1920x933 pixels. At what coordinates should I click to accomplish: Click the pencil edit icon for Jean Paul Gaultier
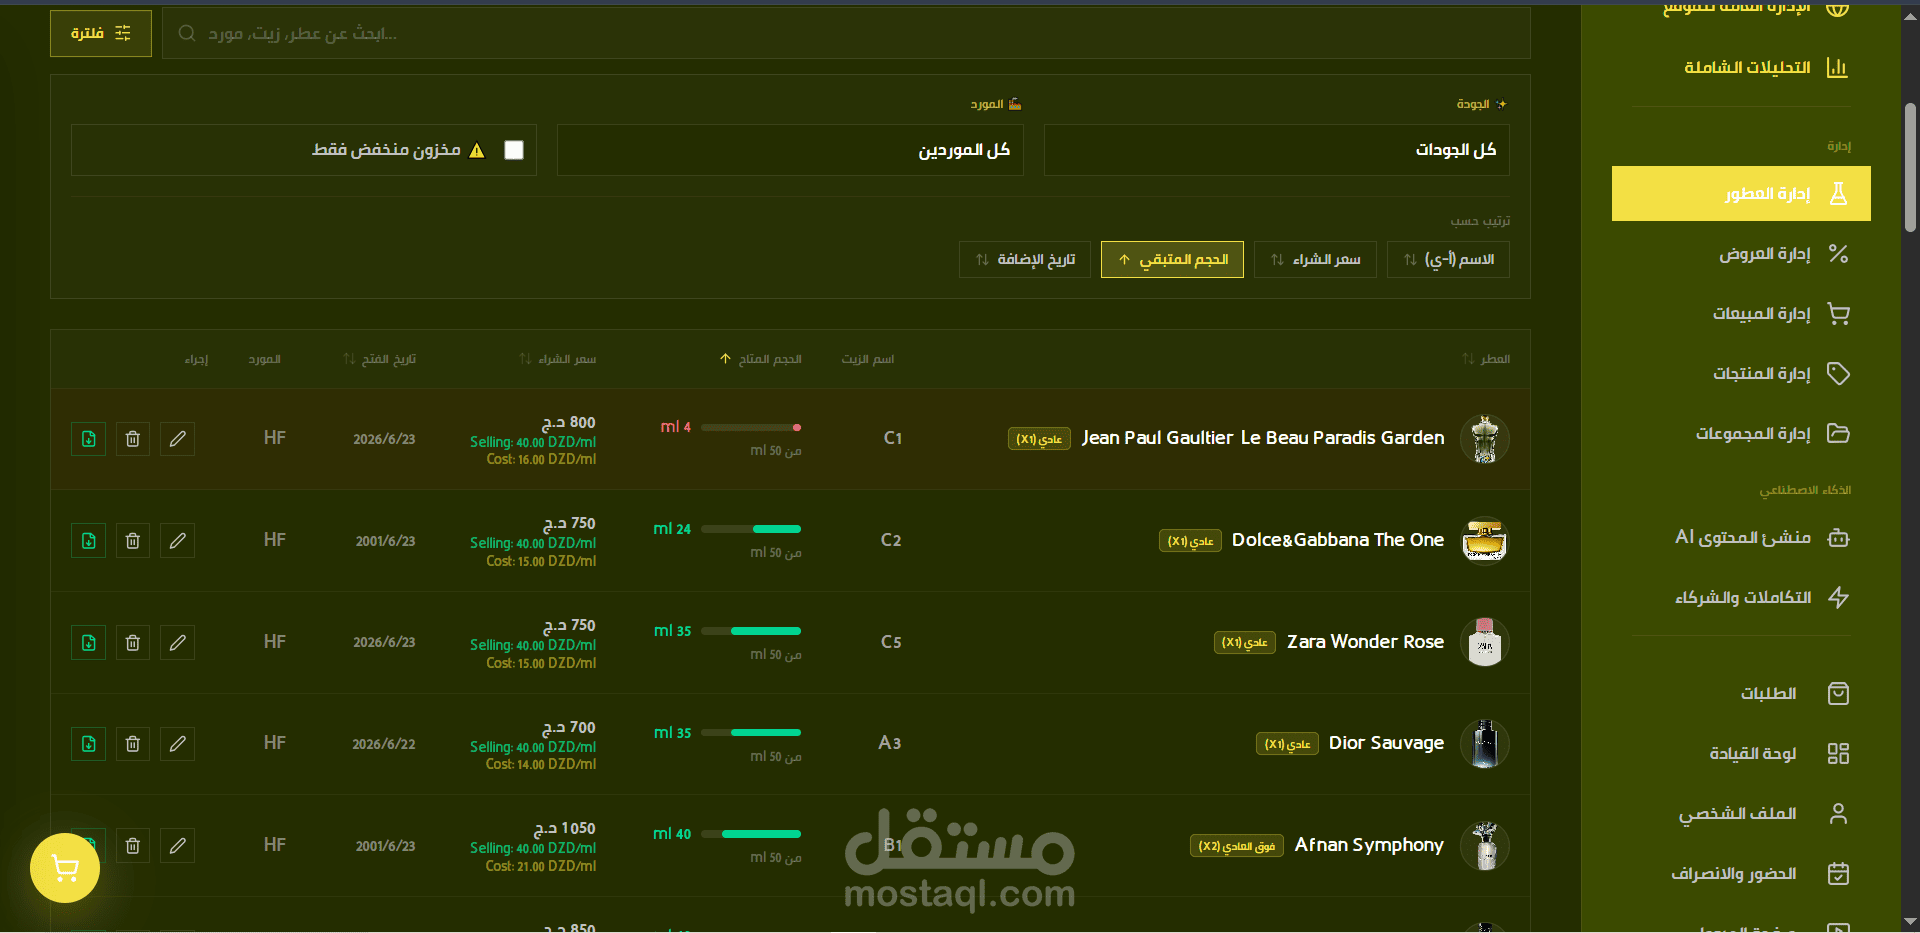[x=178, y=439]
